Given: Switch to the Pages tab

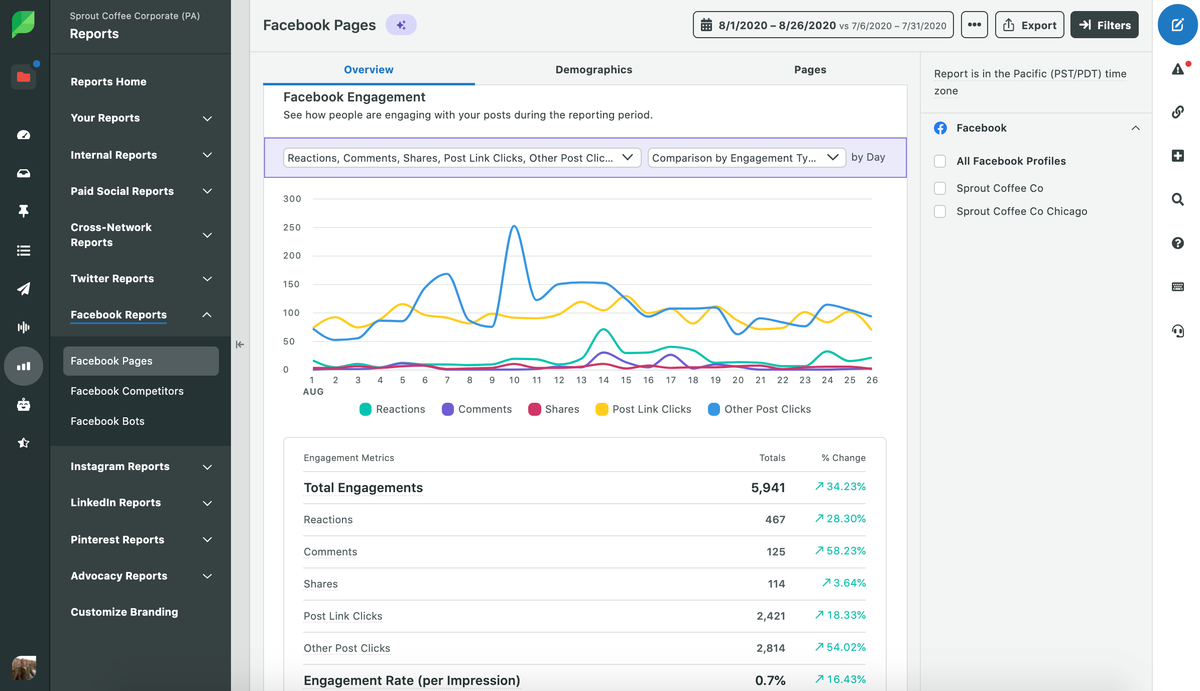Looking at the screenshot, I should tap(810, 70).
